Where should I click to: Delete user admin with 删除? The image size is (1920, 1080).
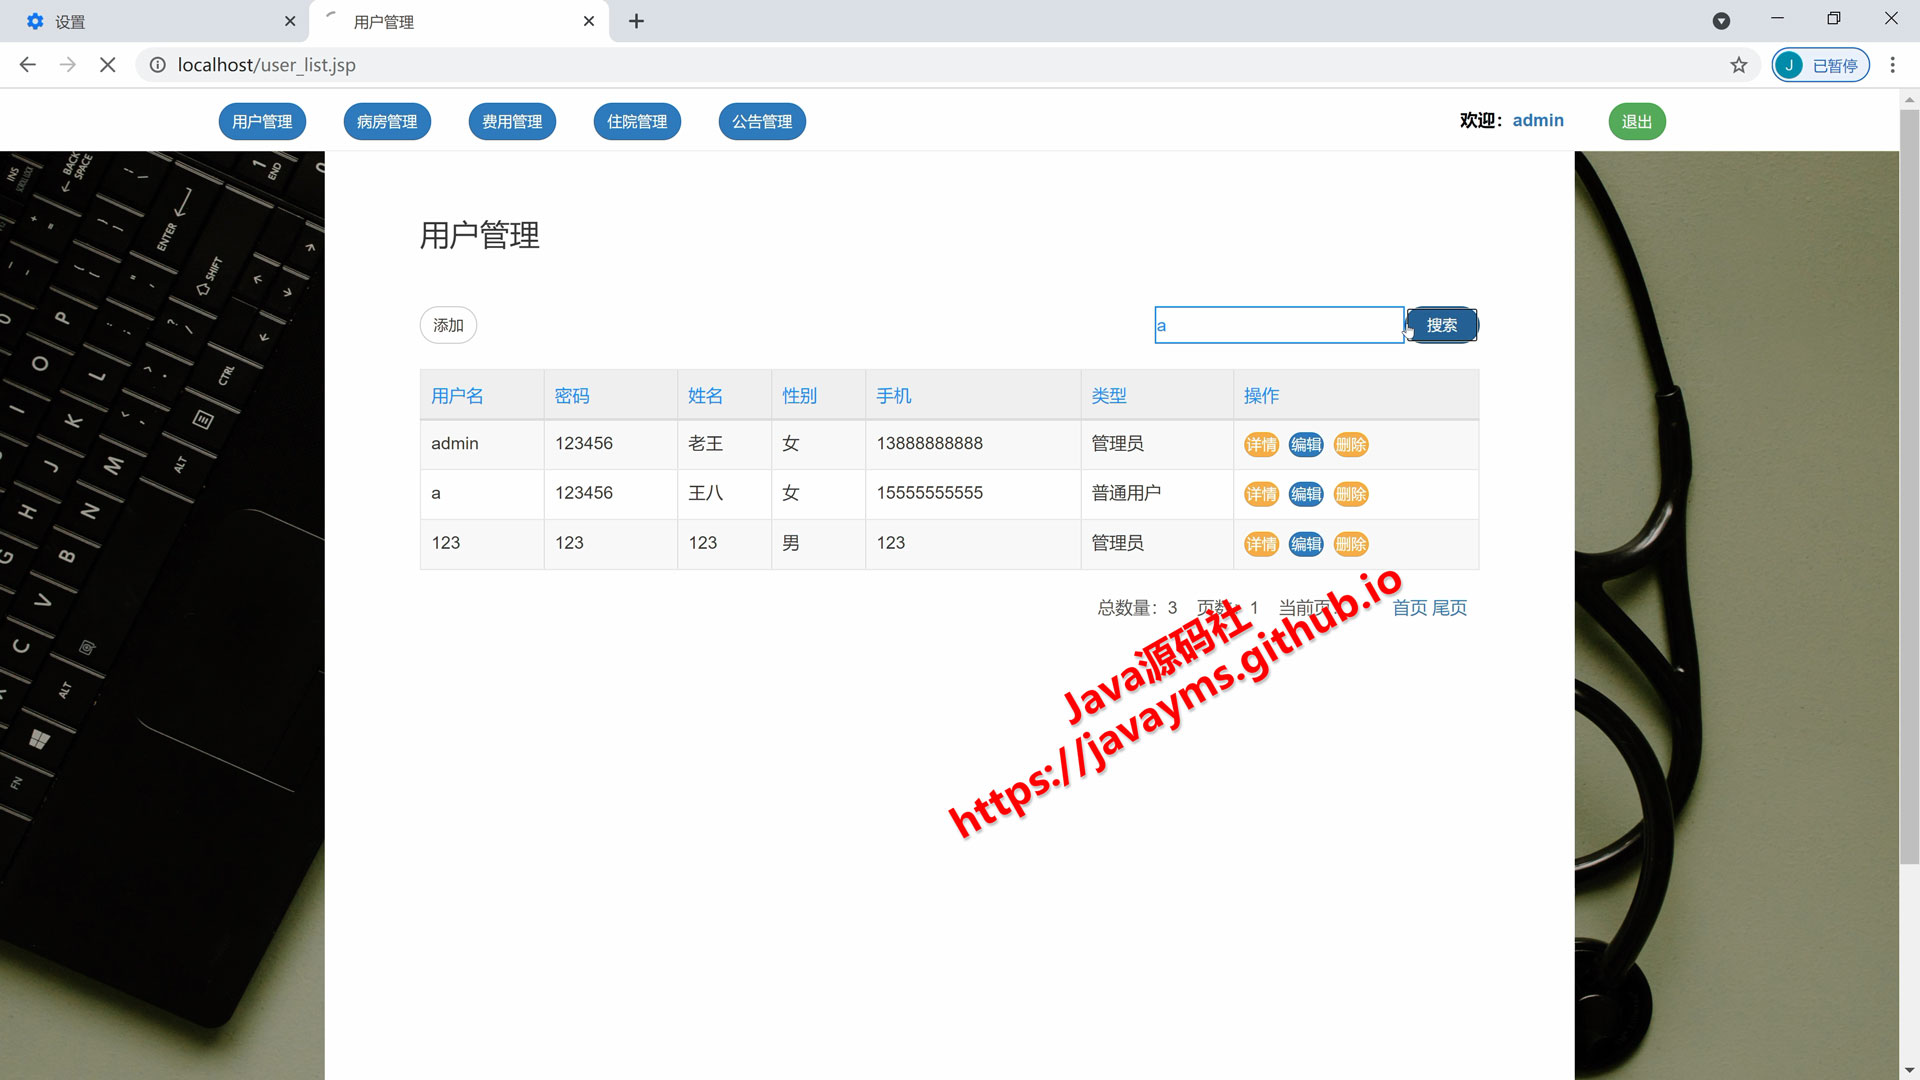(x=1351, y=445)
